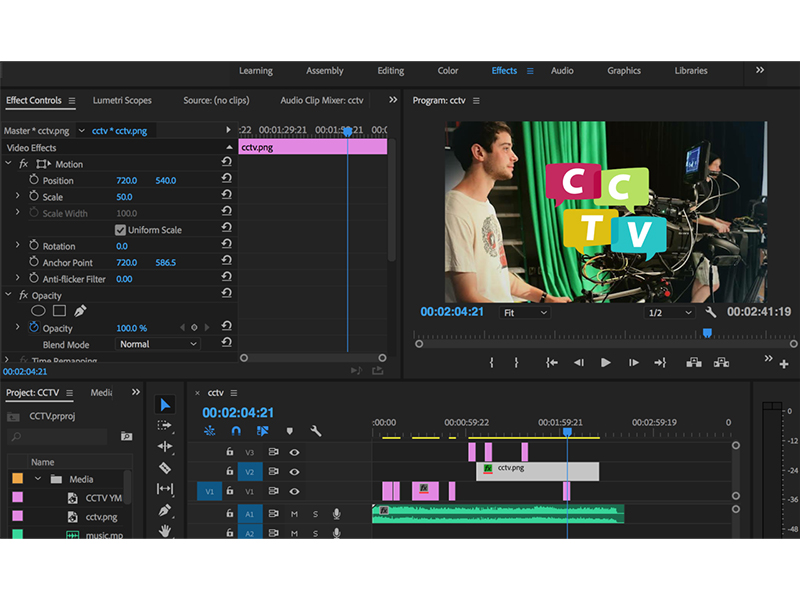Screen dimensions: 800x600
Task: Reset the Rotation parameter
Action: (x=227, y=246)
